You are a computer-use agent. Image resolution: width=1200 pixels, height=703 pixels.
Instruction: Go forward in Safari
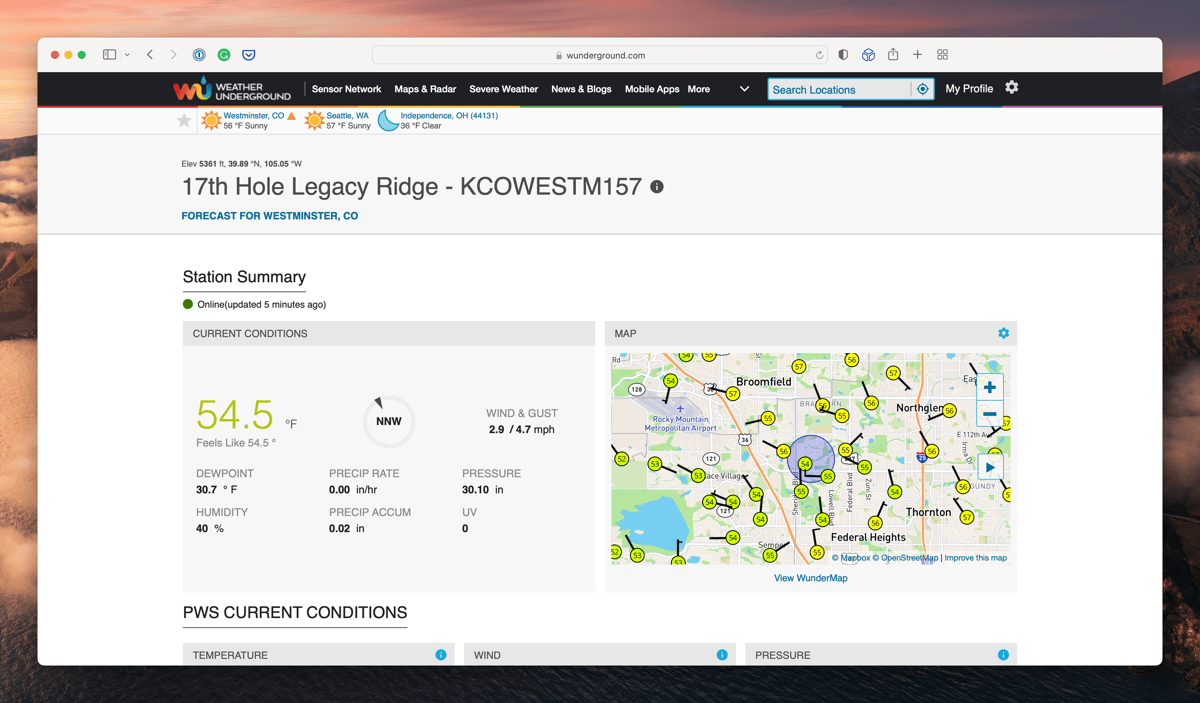[x=173, y=55]
